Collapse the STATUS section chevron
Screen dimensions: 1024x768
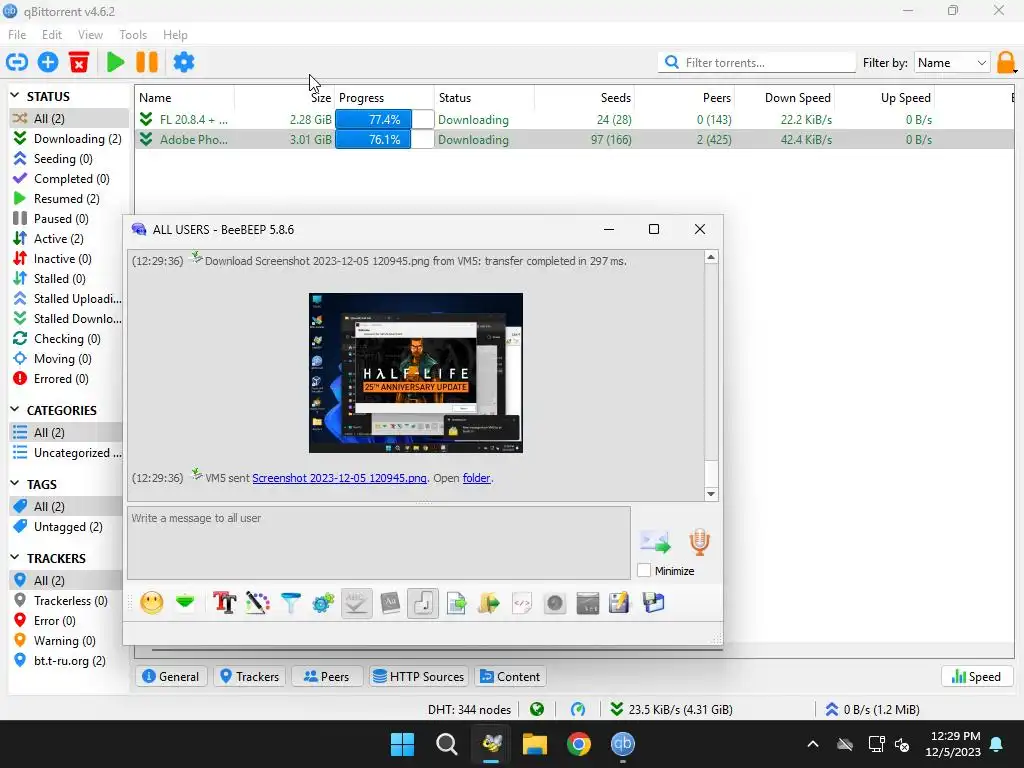[15, 95]
